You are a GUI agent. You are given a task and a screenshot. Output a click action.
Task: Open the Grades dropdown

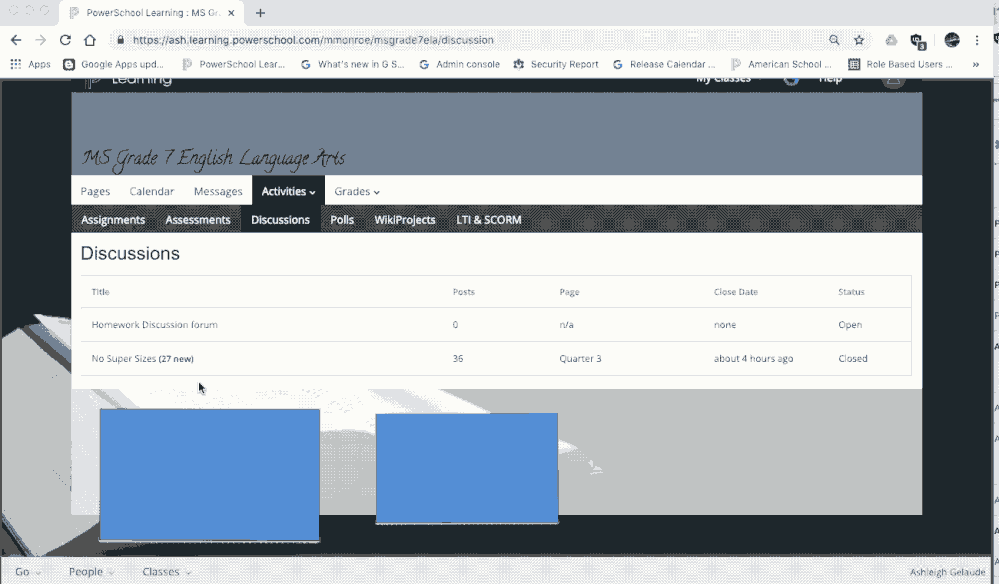coord(356,191)
